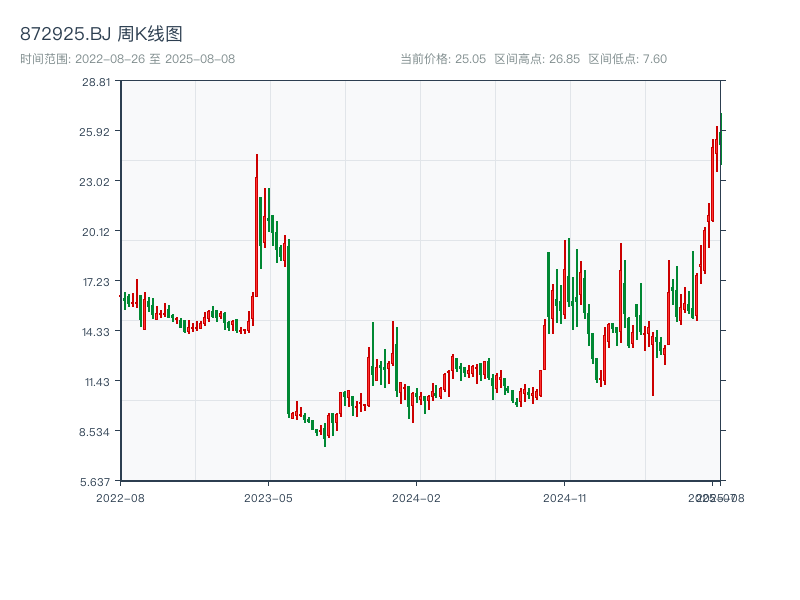Click the y-axis value 23.02
800x600 pixels.
[x=94, y=182]
